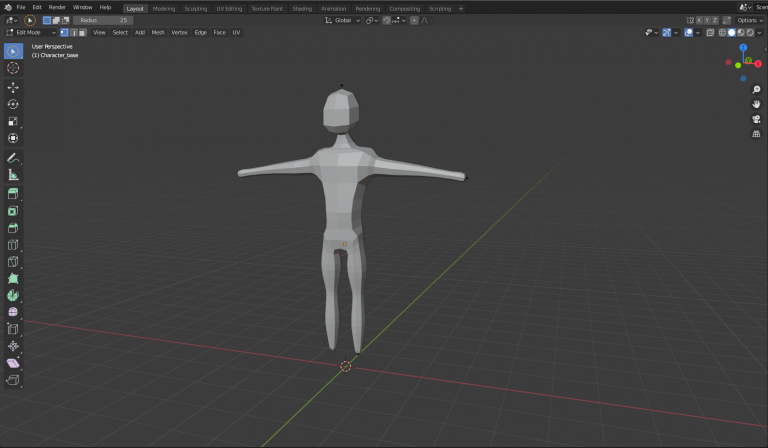Screen dimensions: 768x448
Task: Open the Options dropdown
Action: (750, 20)
